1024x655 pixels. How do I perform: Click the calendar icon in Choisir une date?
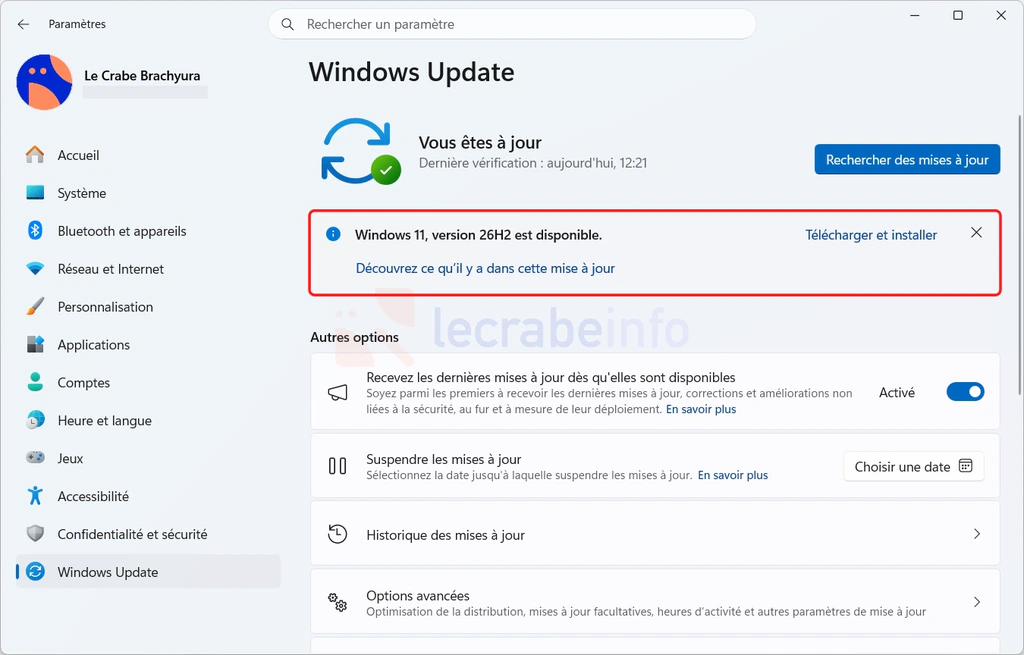(x=965, y=466)
